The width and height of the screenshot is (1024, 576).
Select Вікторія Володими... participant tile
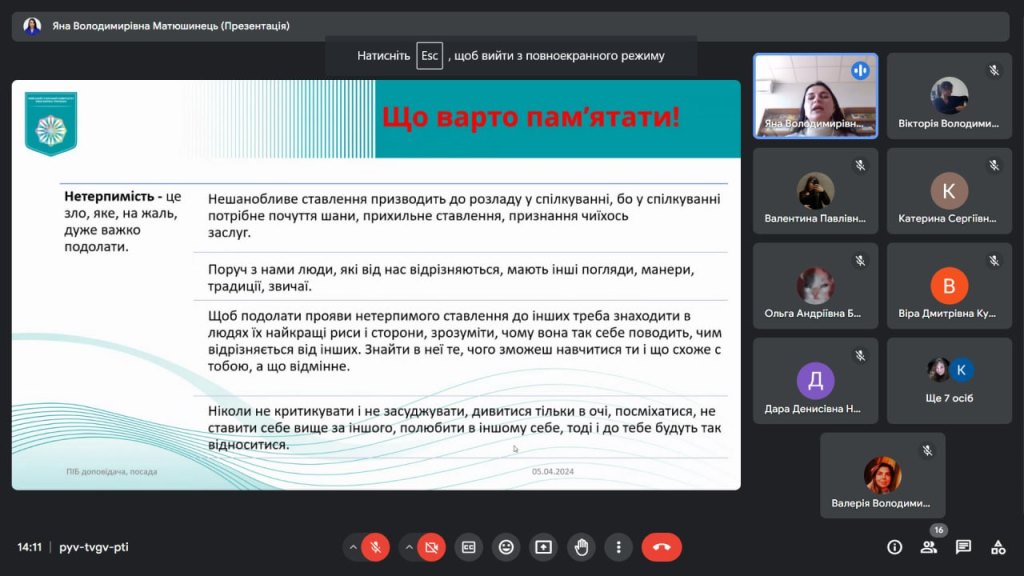point(950,96)
